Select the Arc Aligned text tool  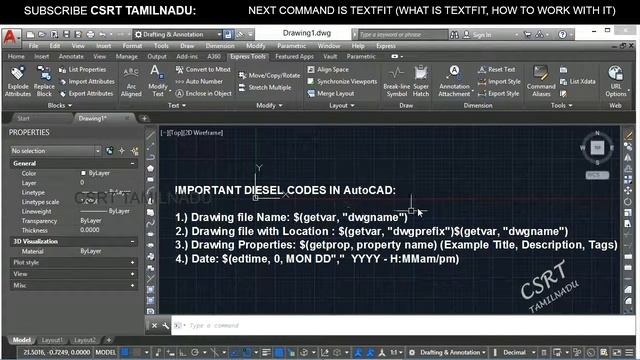131,81
